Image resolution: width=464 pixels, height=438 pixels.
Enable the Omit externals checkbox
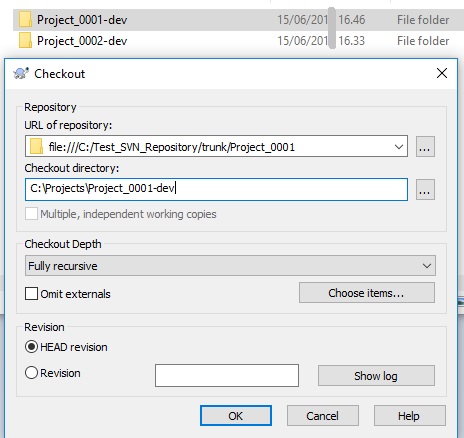31,294
